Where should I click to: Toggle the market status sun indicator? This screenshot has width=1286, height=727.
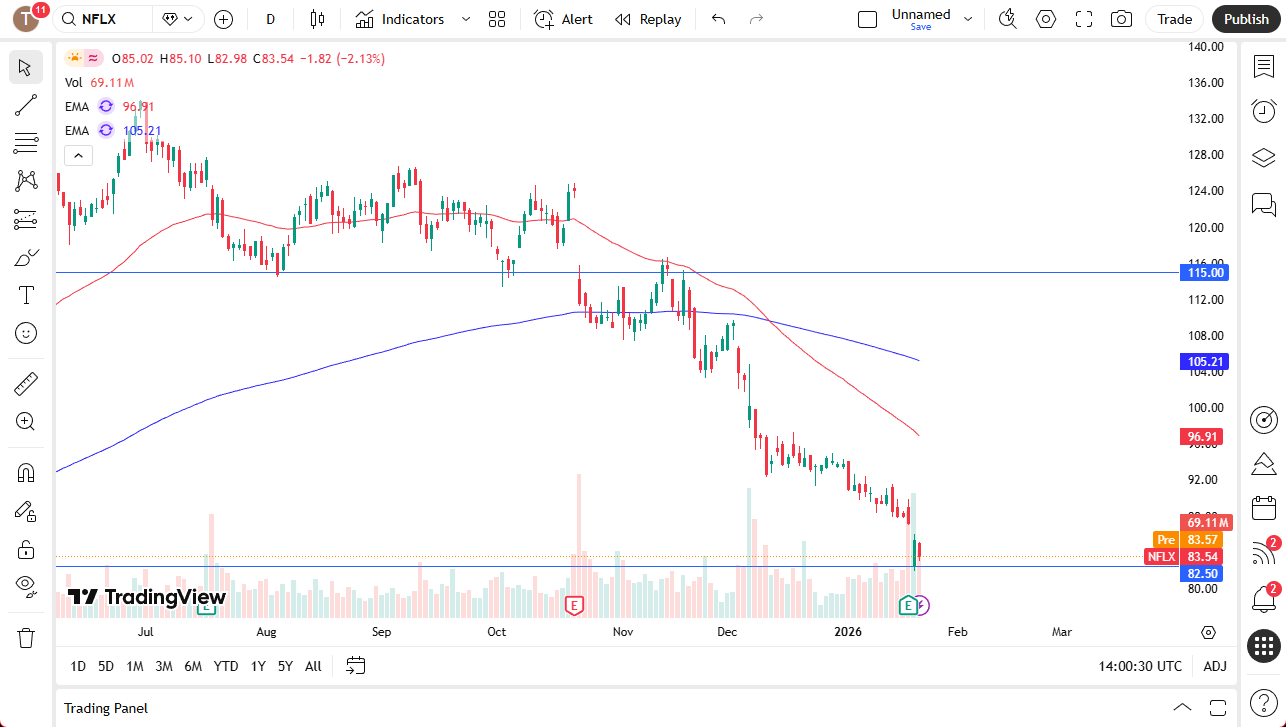[74, 59]
